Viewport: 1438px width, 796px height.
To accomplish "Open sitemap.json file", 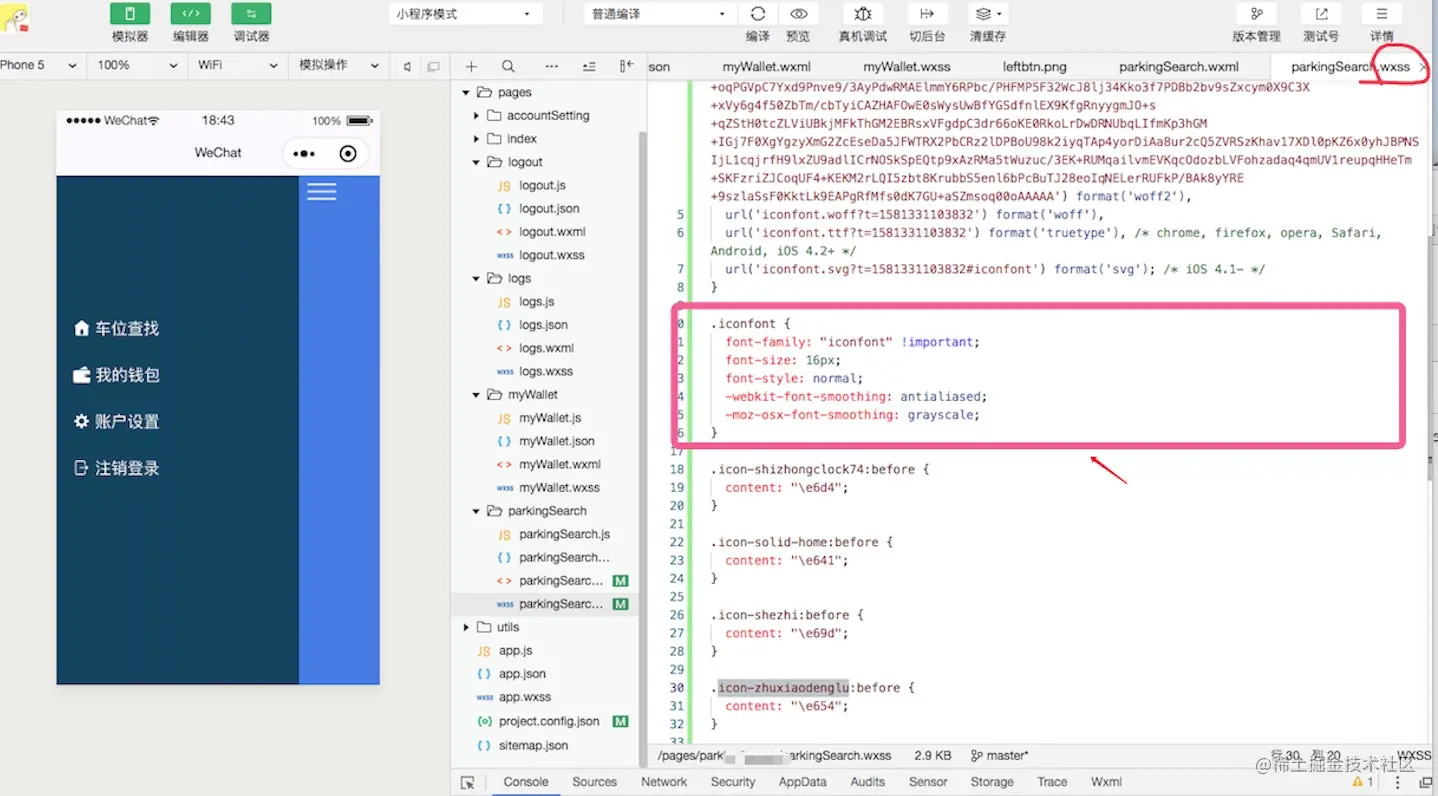I will click(533, 745).
